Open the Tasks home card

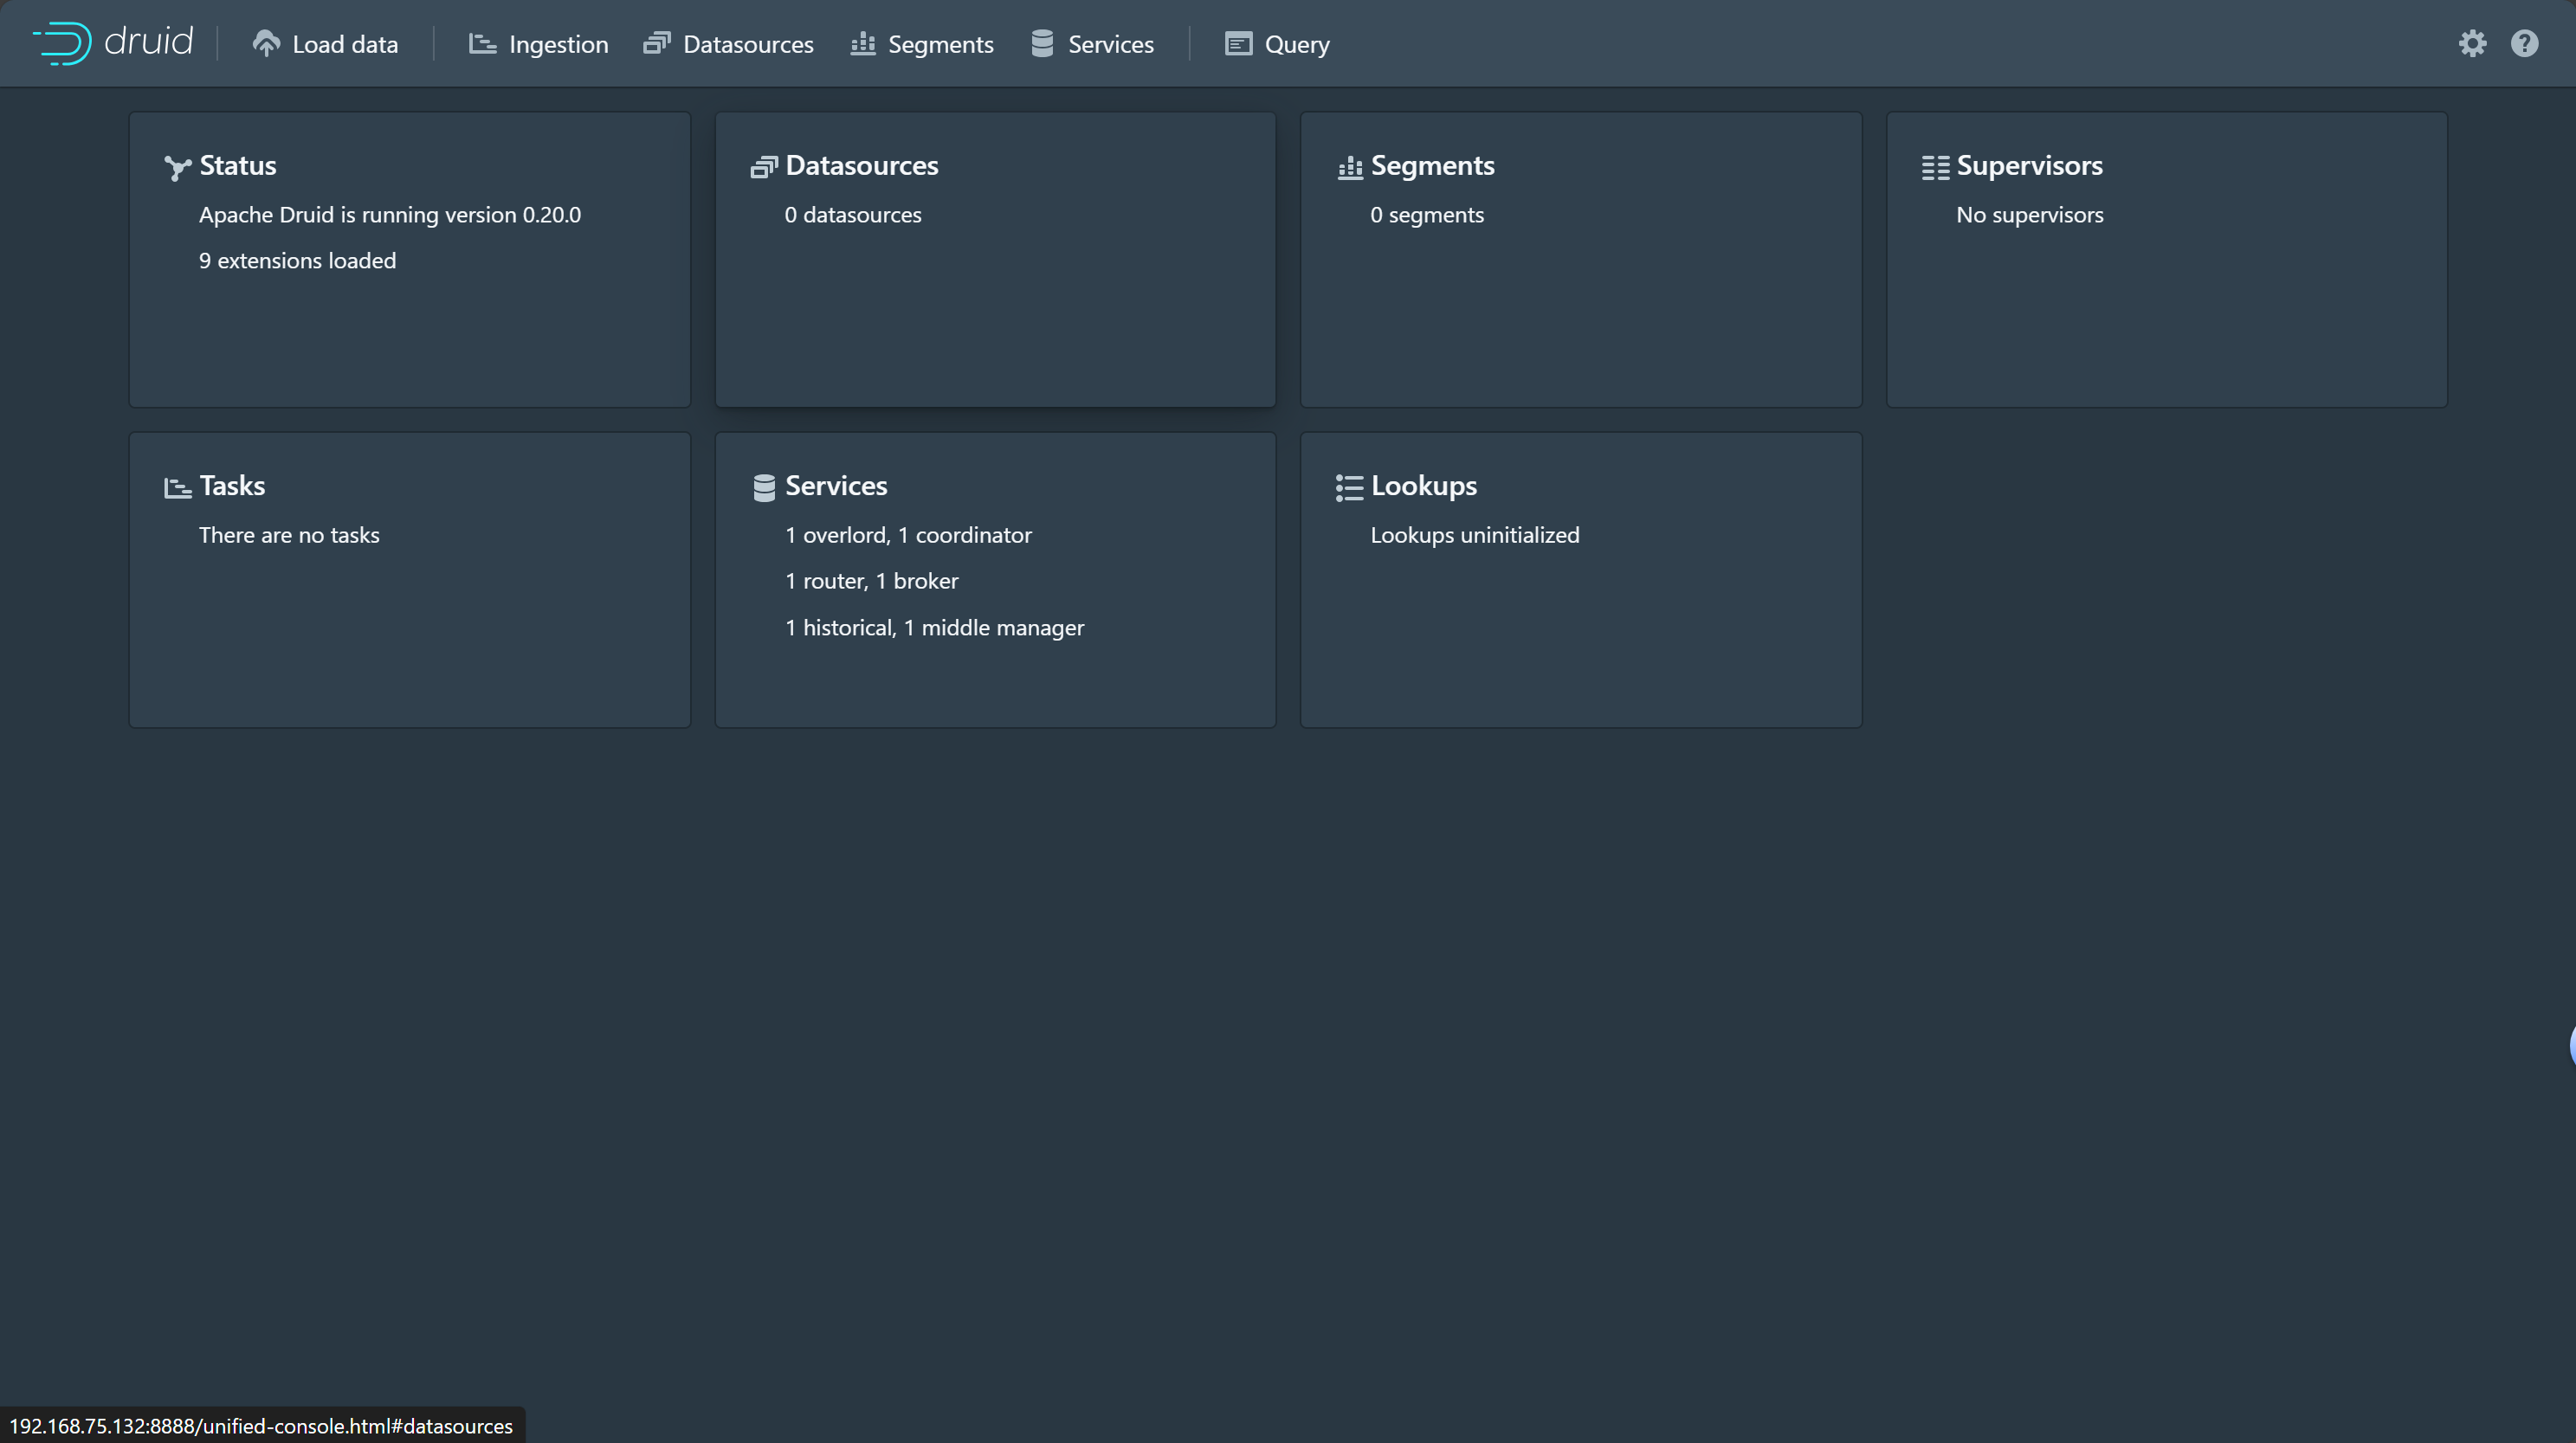point(409,579)
